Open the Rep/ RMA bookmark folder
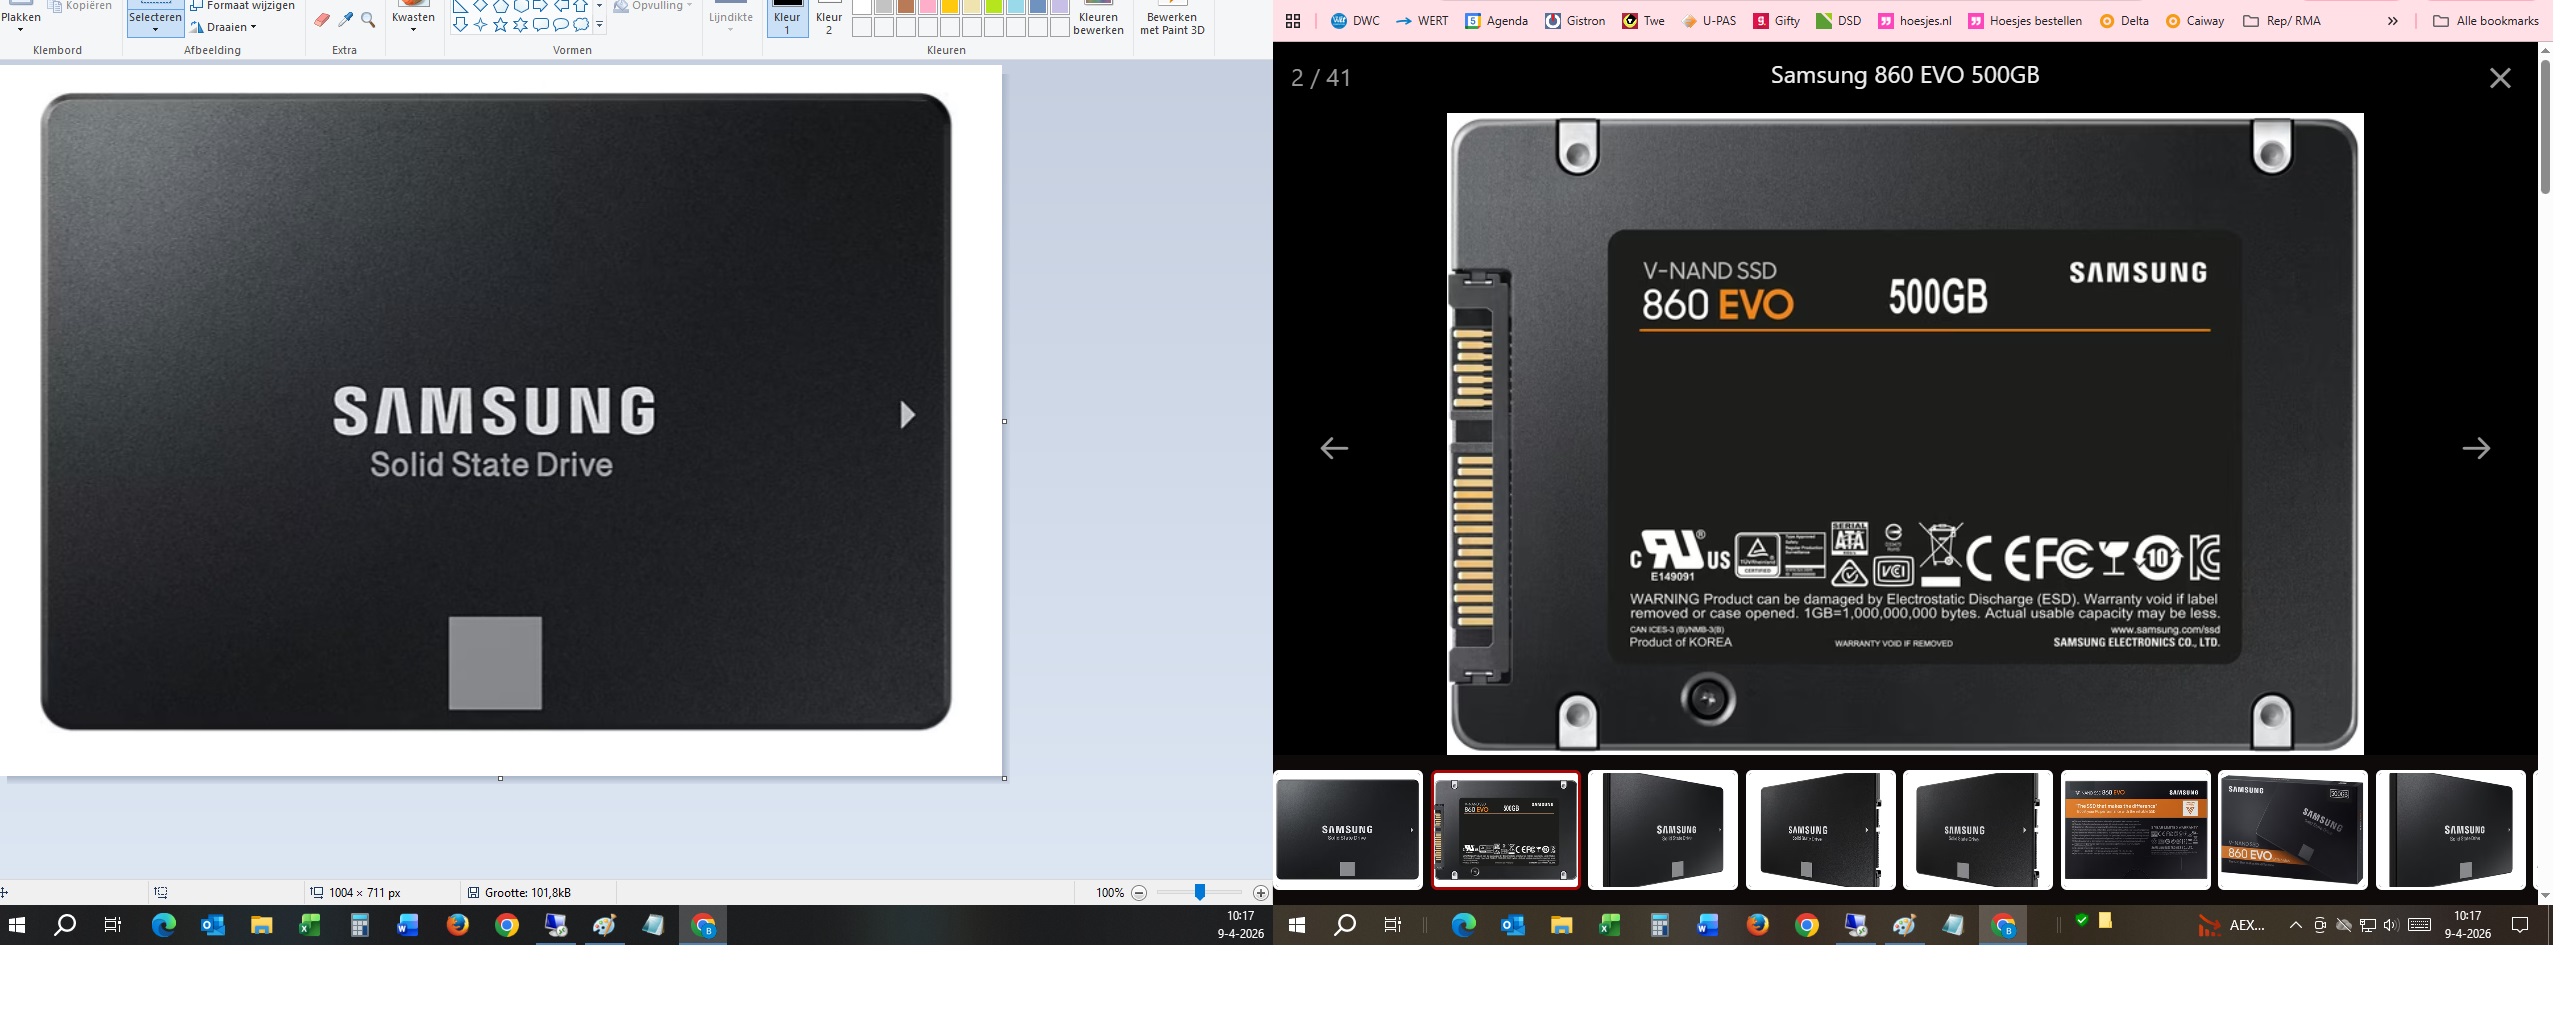2560x1024 pixels. (2281, 21)
